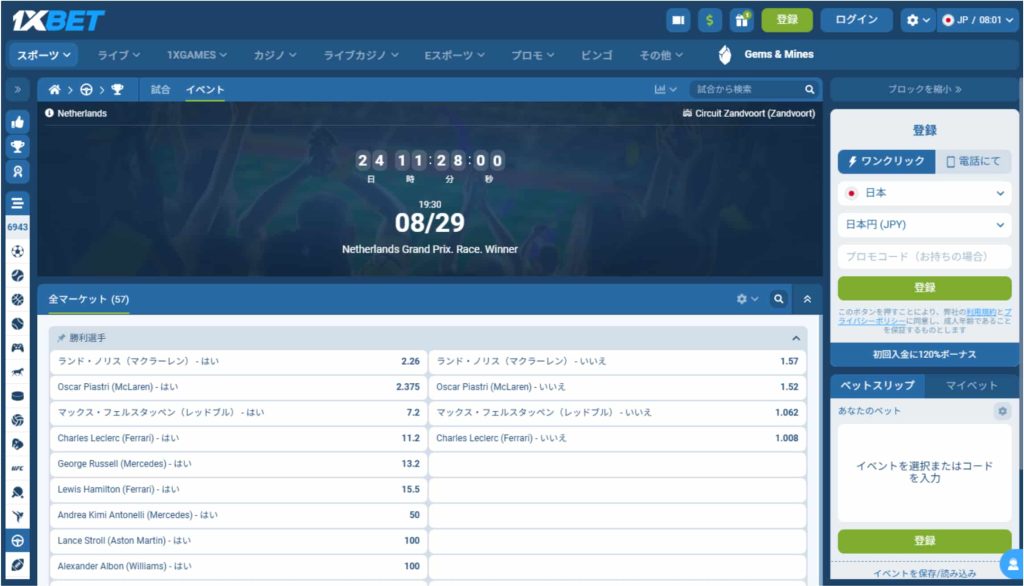Select the horse racing icon in sidebar

coord(18,372)
